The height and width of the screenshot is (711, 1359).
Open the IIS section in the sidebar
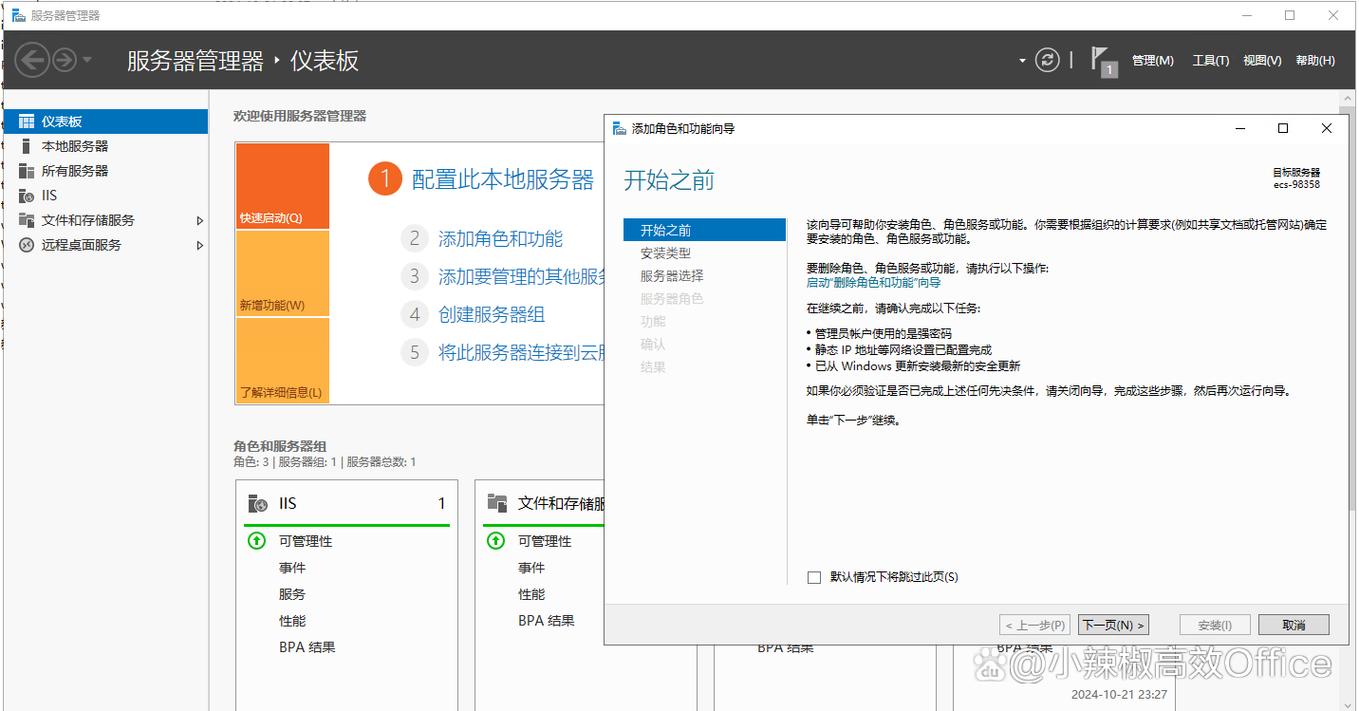49,195
